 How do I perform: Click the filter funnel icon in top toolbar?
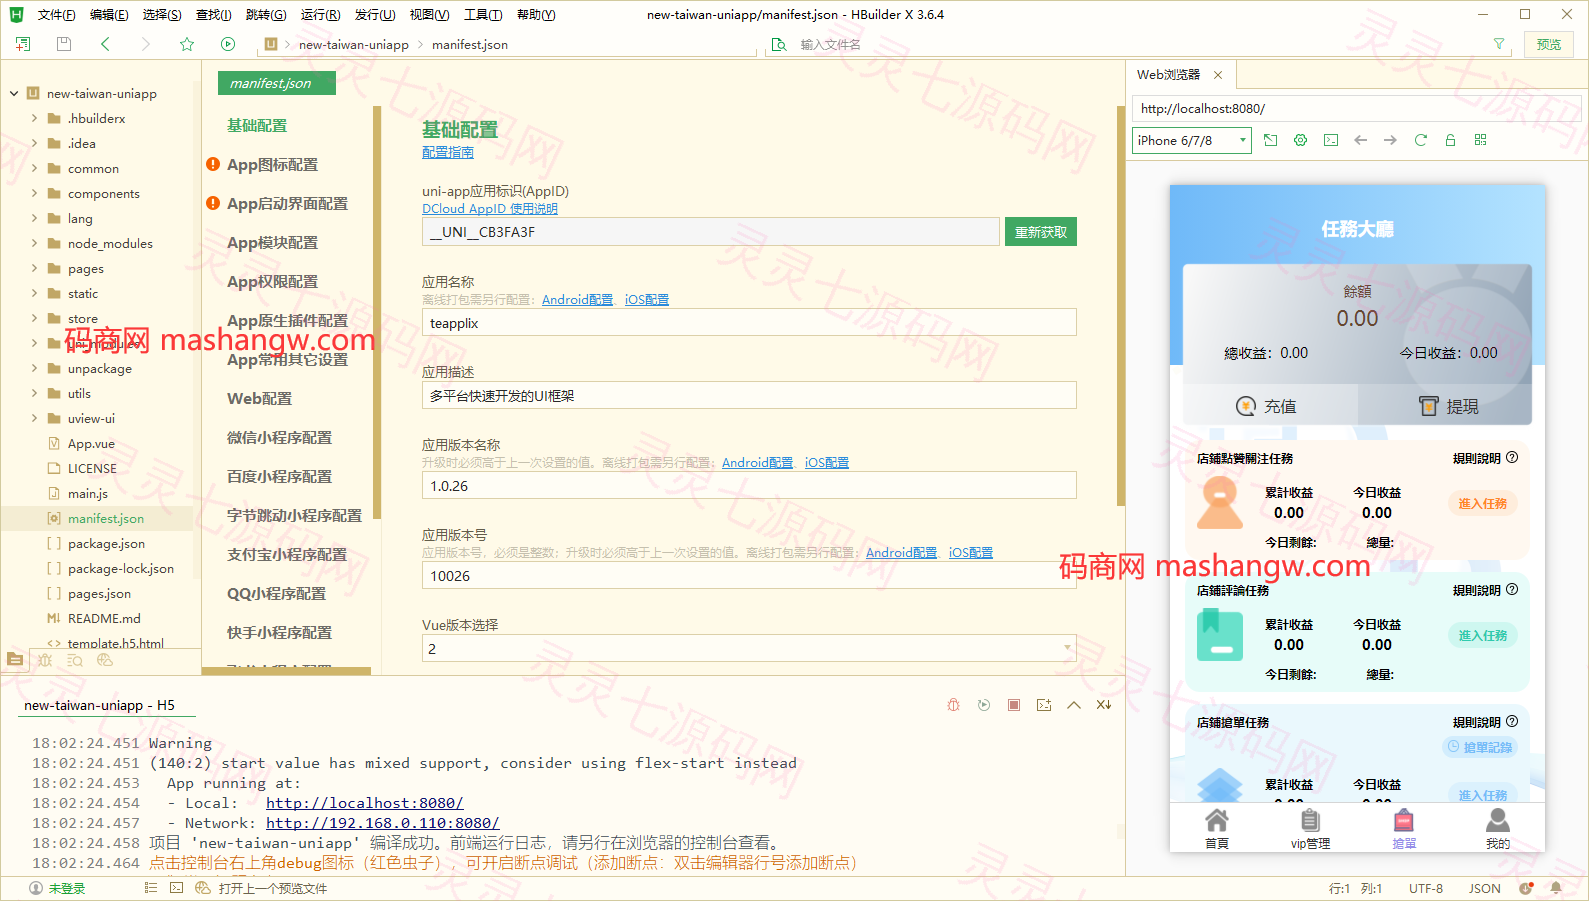[x=1498, y=44]
